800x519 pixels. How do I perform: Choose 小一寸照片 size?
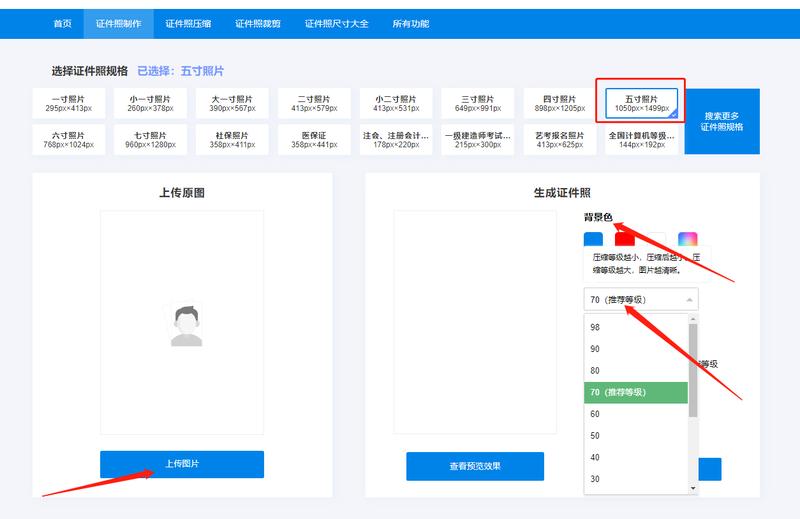(x=151, y=103)
